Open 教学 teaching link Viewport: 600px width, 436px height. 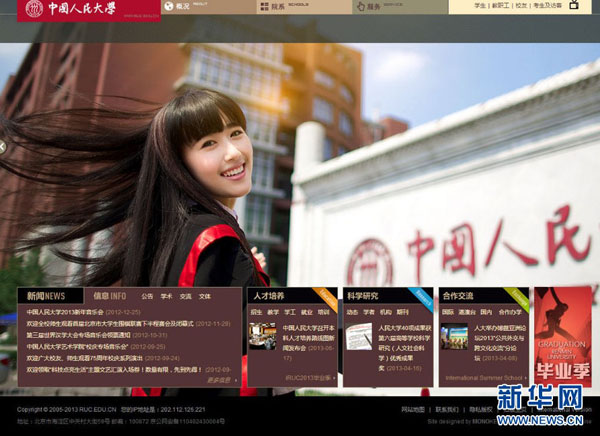coord(273,312)
